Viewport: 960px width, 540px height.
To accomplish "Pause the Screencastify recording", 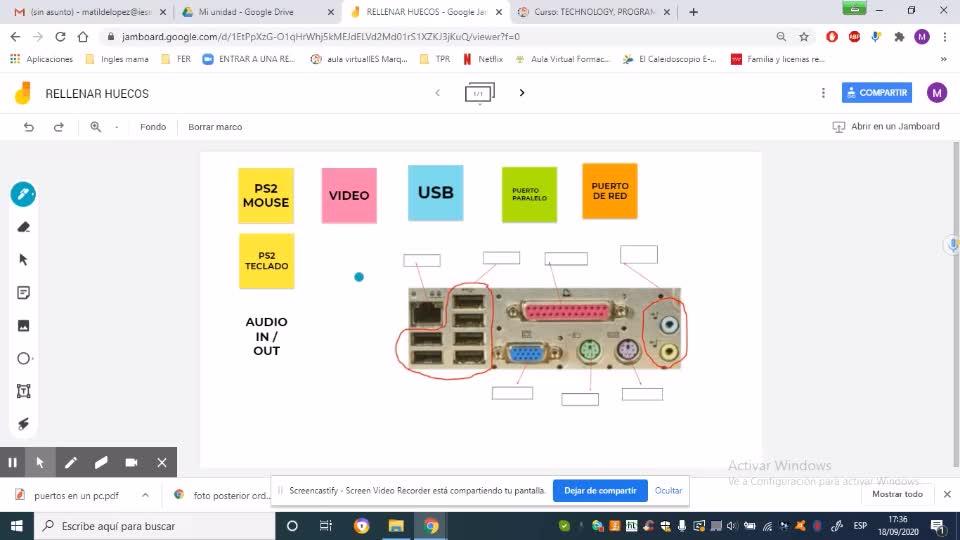I will coord(12,463).
